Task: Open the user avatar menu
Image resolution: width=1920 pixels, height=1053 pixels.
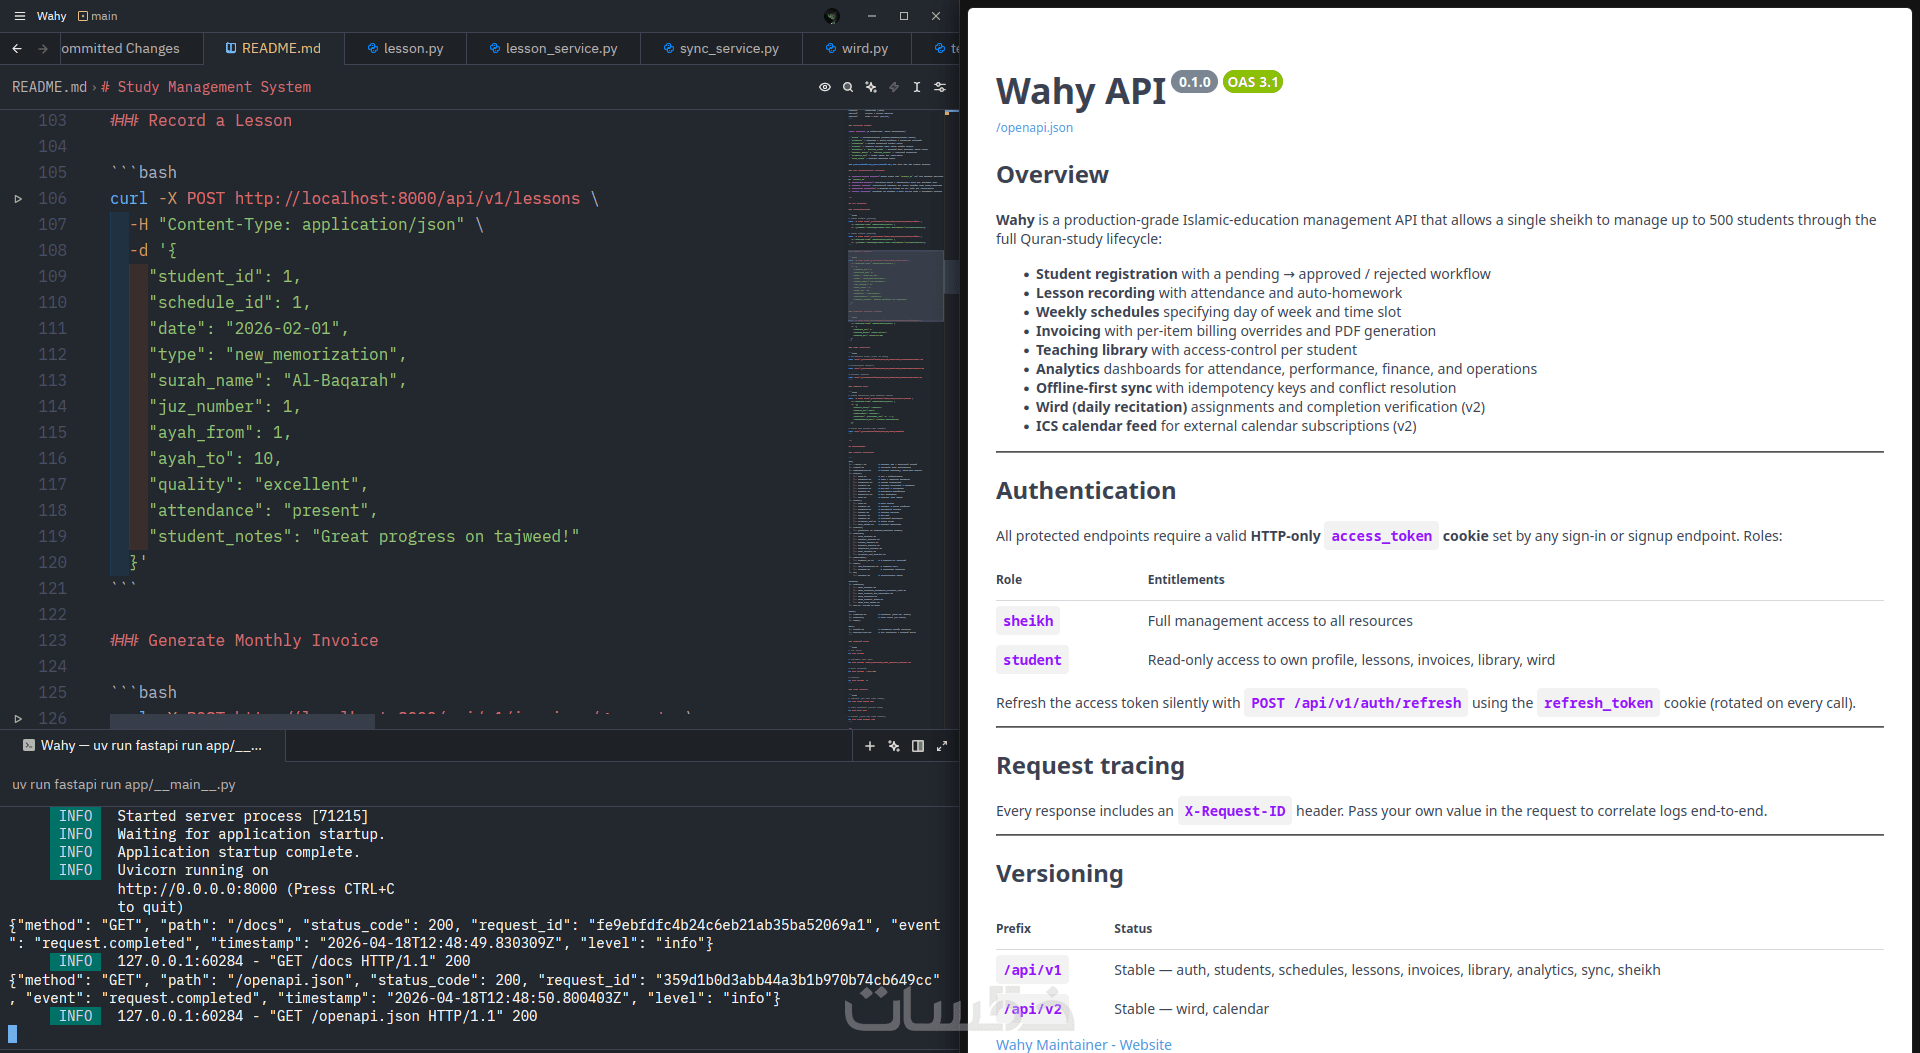Action: (832, 16)
